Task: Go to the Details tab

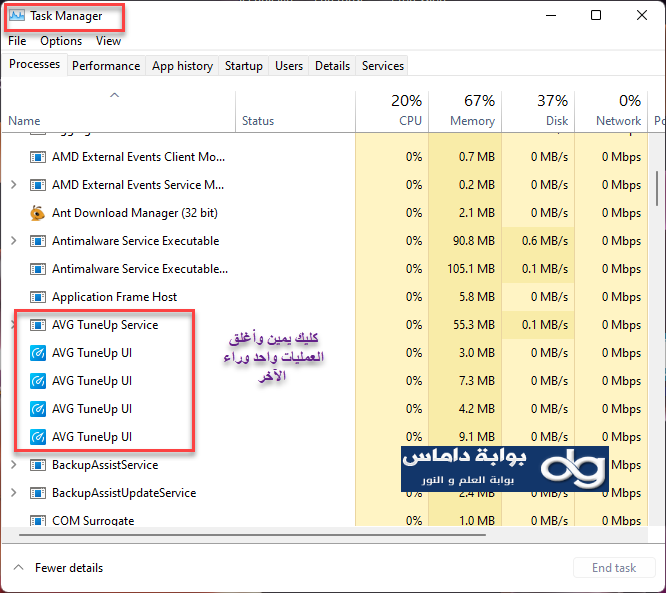Action: click(x=332, y=66)
